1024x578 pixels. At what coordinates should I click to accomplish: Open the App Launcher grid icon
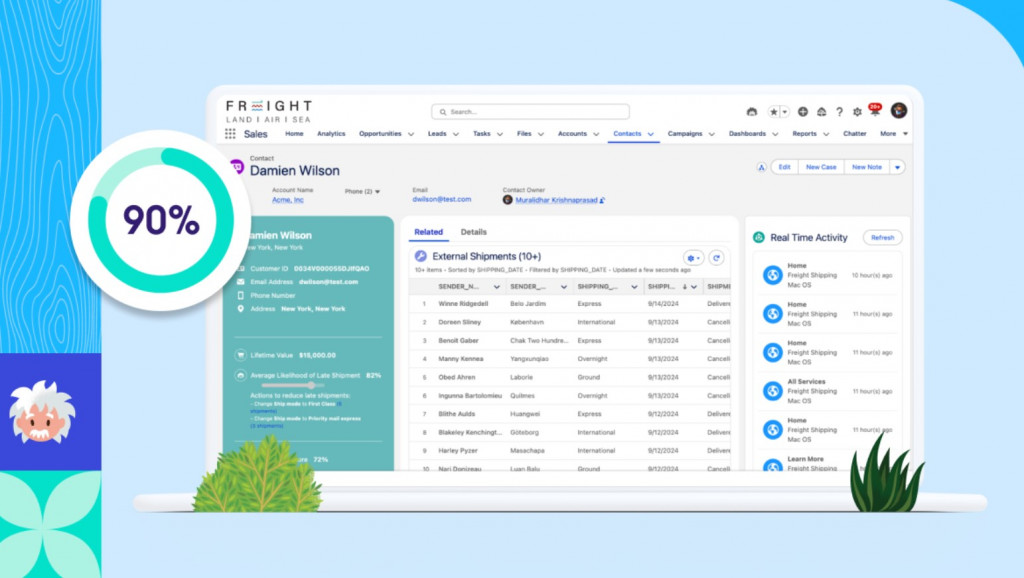coord(230,134)
